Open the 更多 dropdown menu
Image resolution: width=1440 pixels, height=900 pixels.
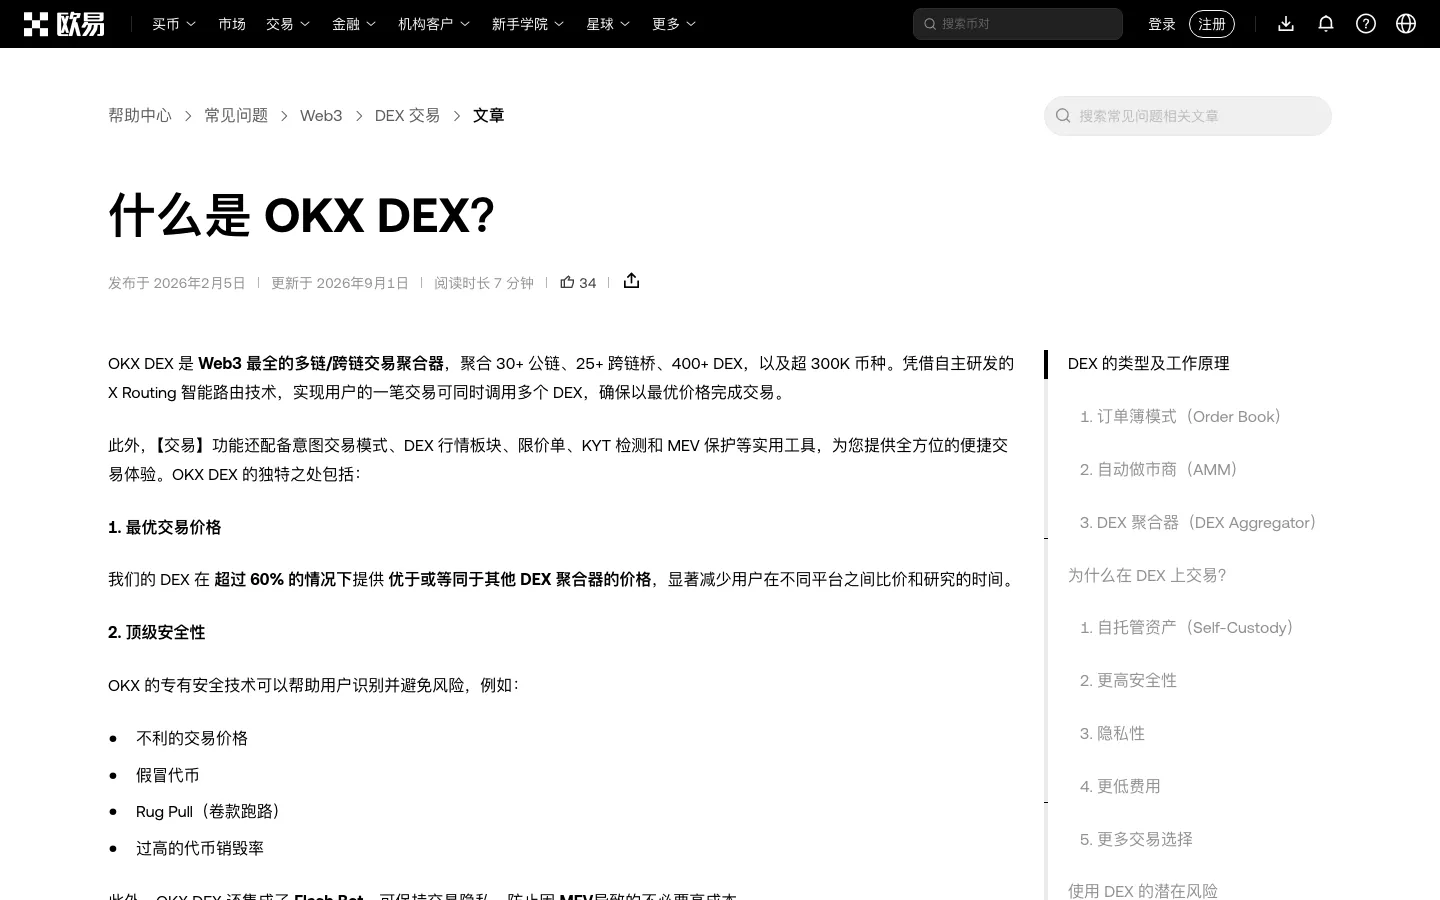[674, 24]
